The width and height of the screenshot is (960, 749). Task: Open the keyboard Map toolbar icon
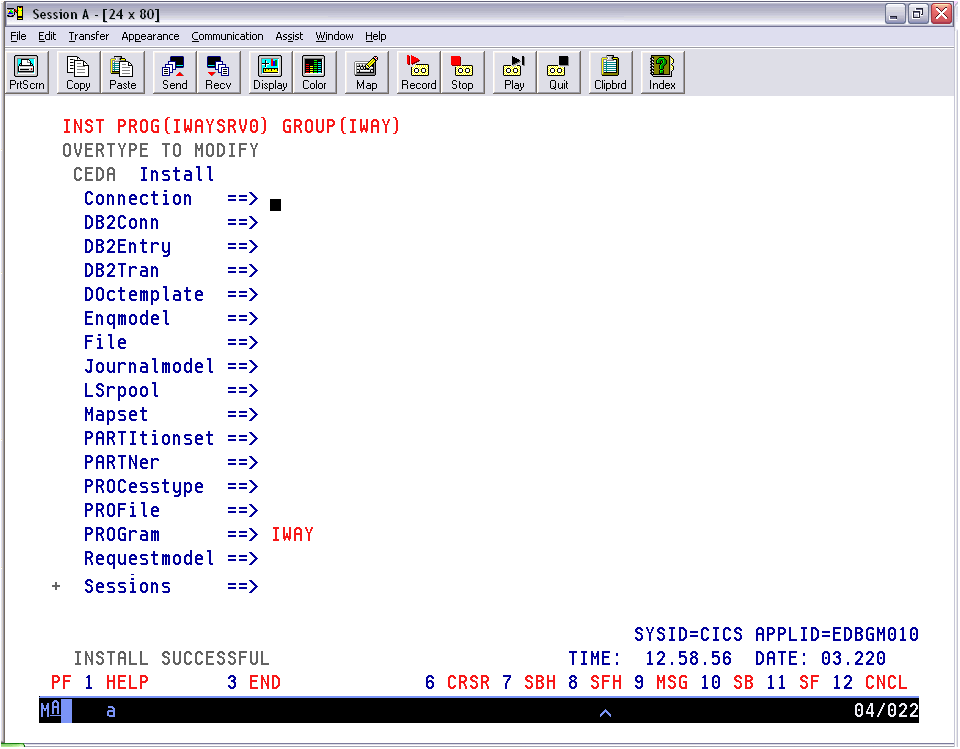coord(366,72)
